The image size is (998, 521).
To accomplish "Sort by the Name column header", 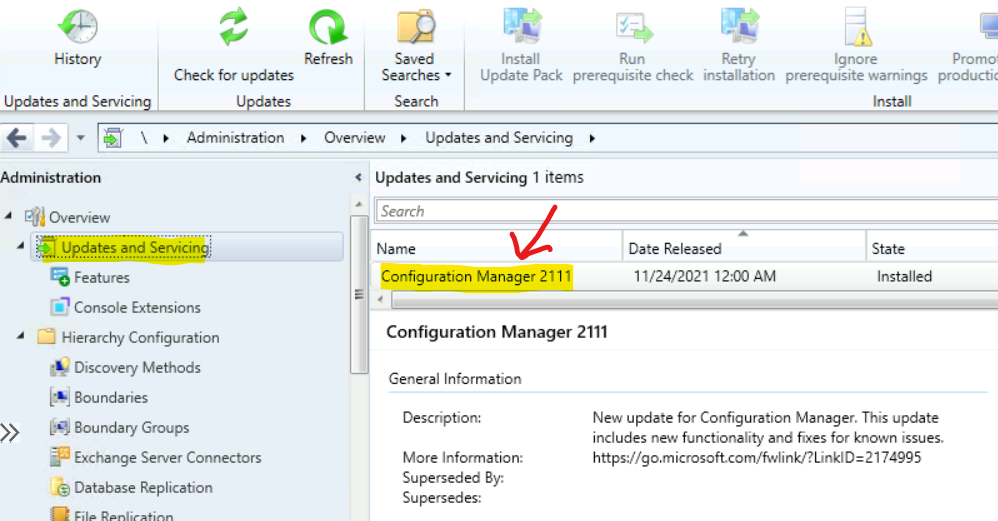I will coord(496,248).
